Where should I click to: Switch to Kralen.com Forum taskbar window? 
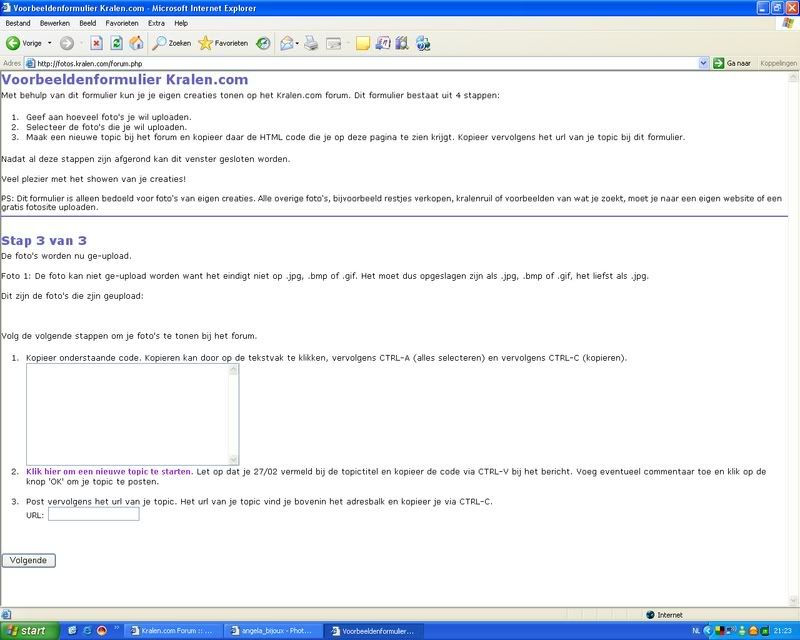tap(172, 631)
